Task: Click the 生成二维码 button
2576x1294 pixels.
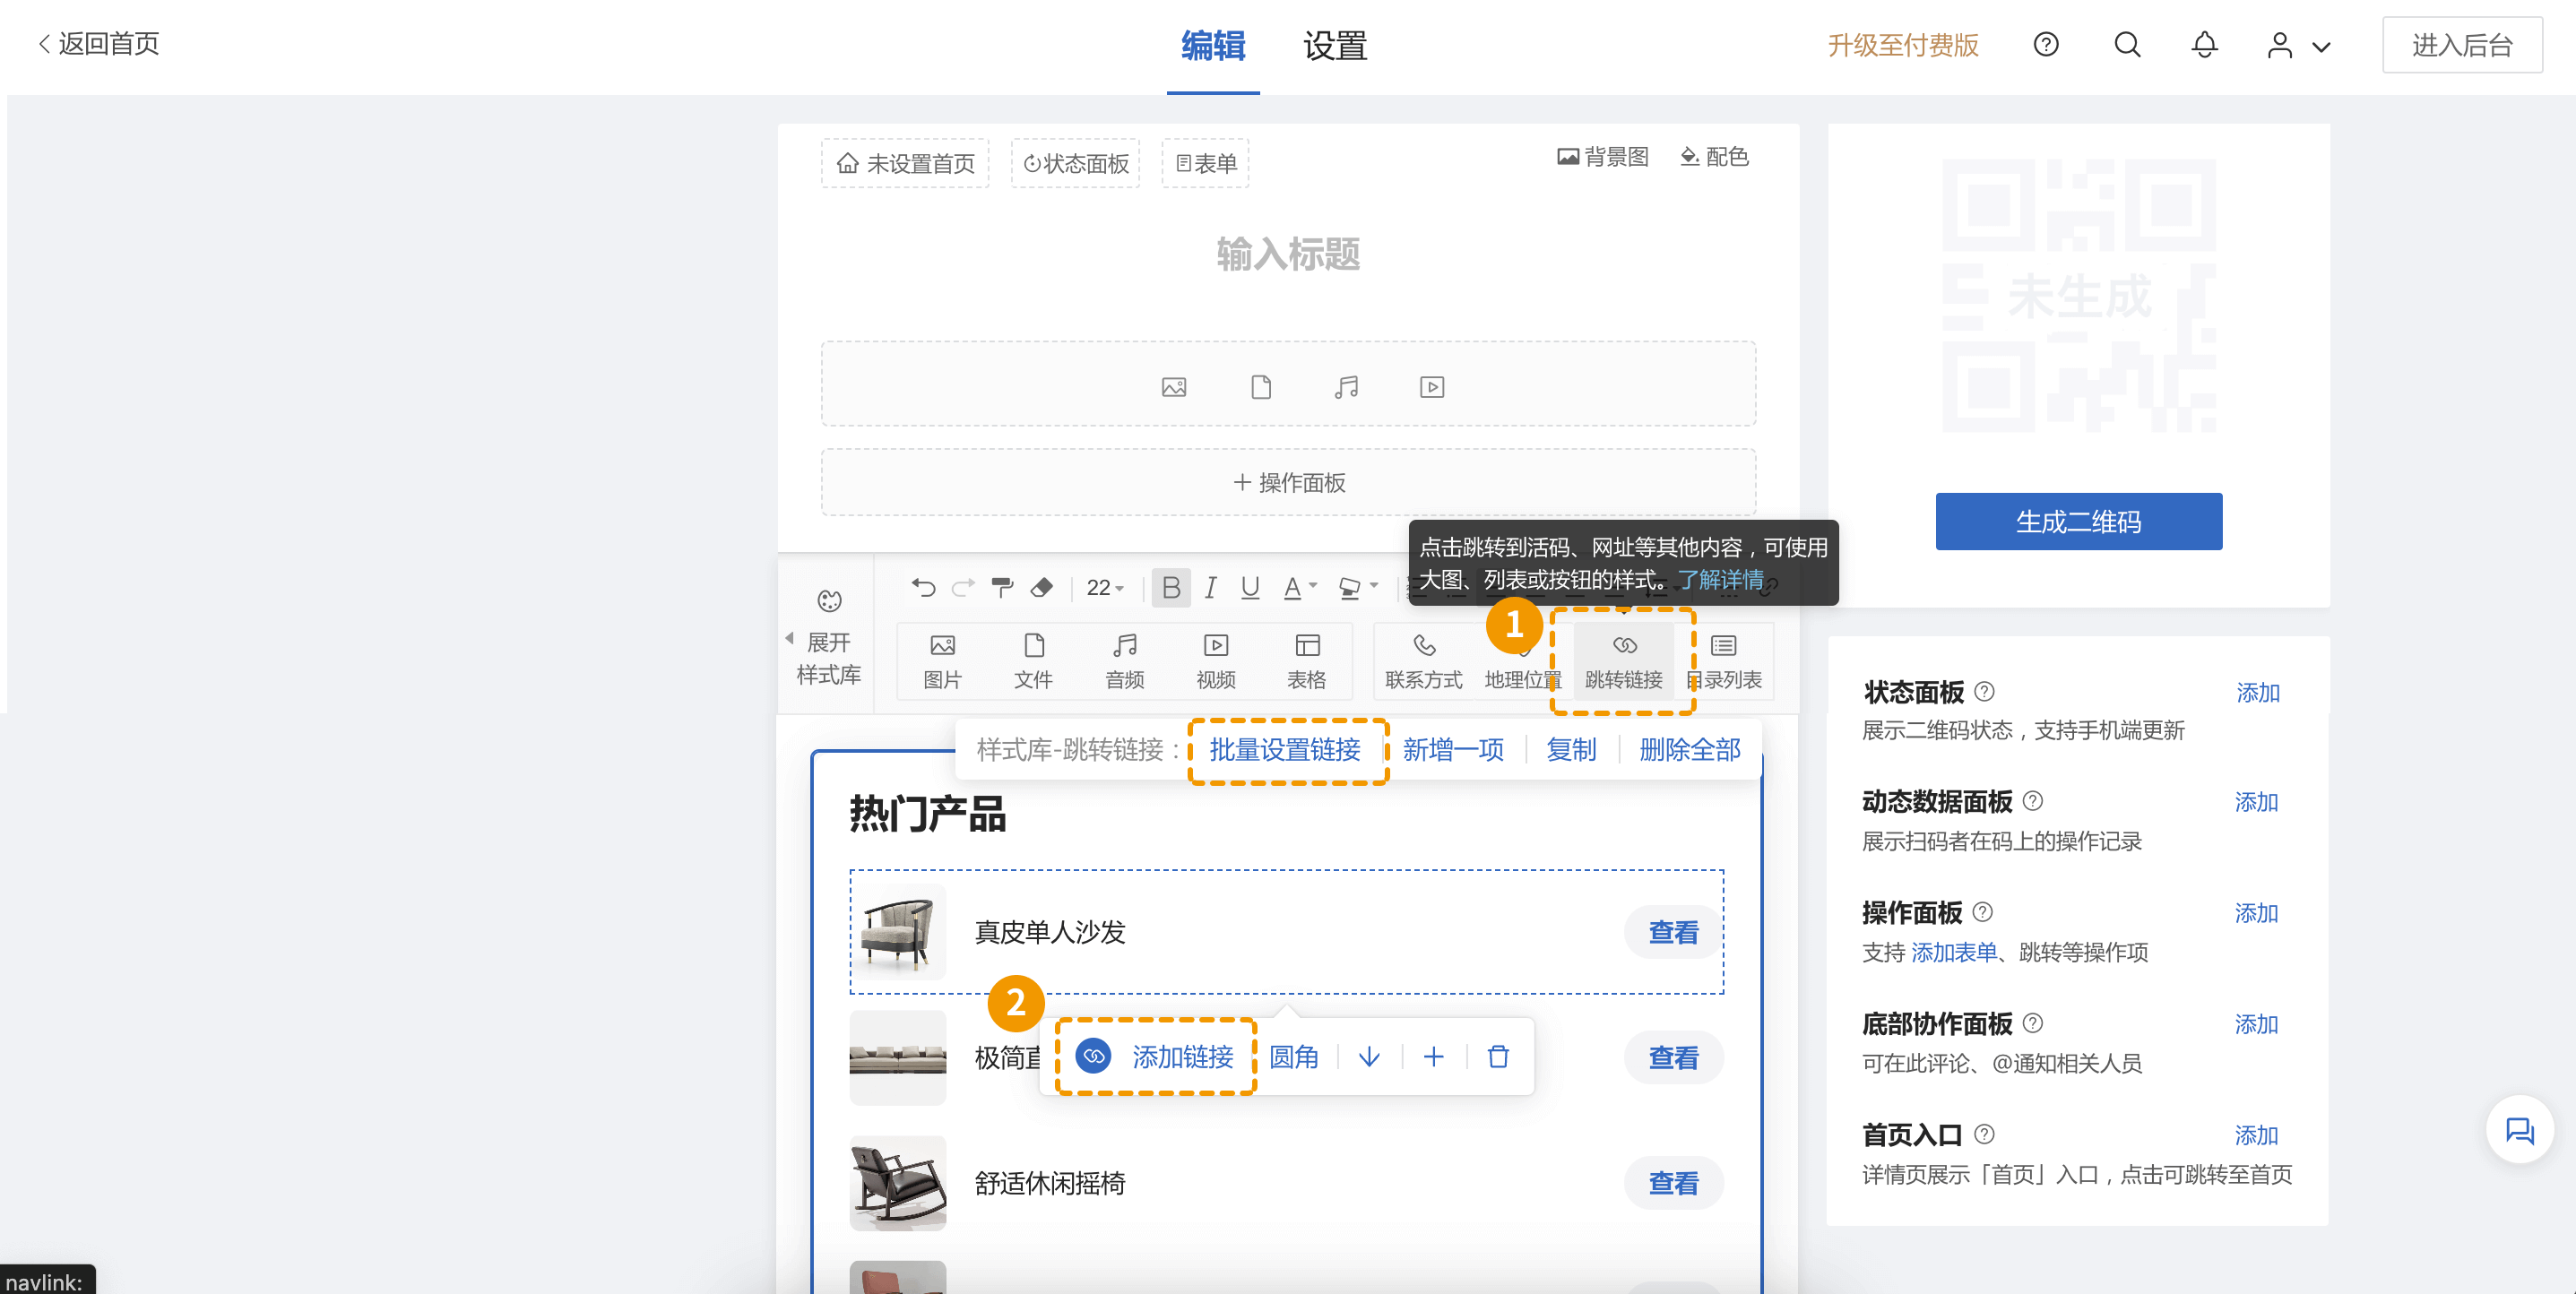Action: tap(2078, 521)
